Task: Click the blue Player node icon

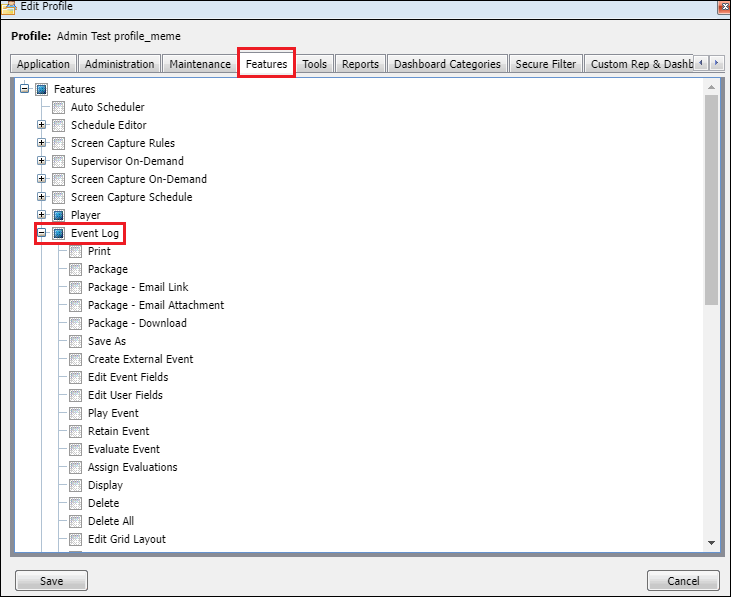Action: pos(58,215)
